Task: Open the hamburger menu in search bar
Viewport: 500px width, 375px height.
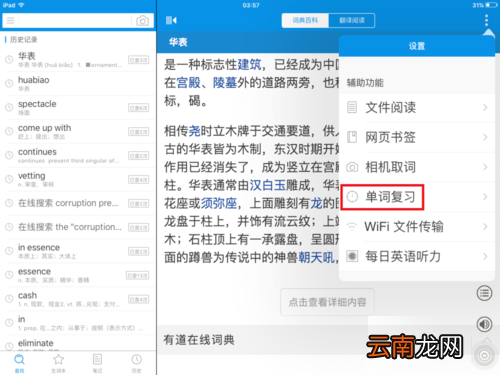Action: pos(11,21)
